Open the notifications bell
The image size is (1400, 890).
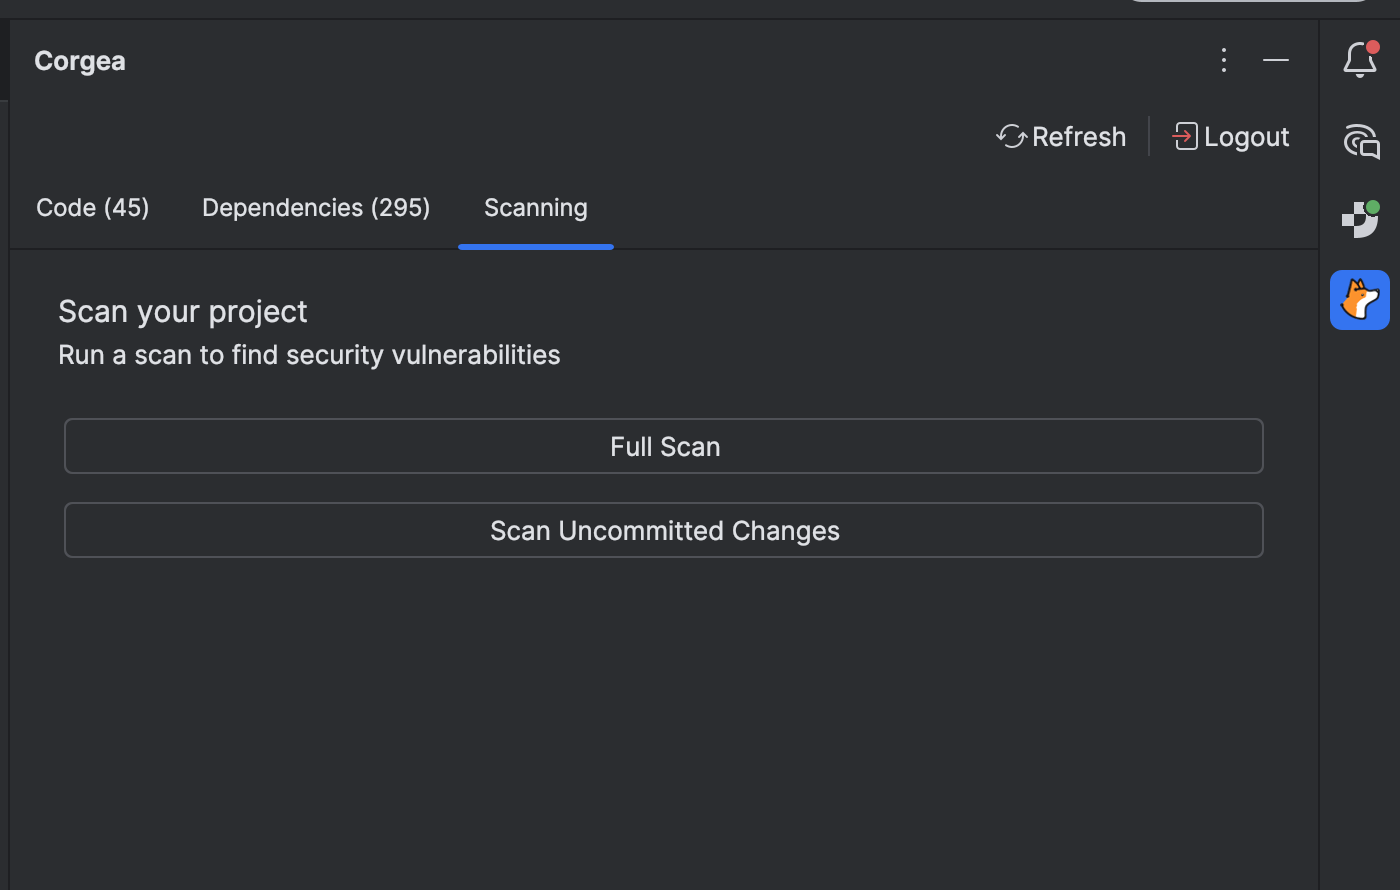(1360, 60)
